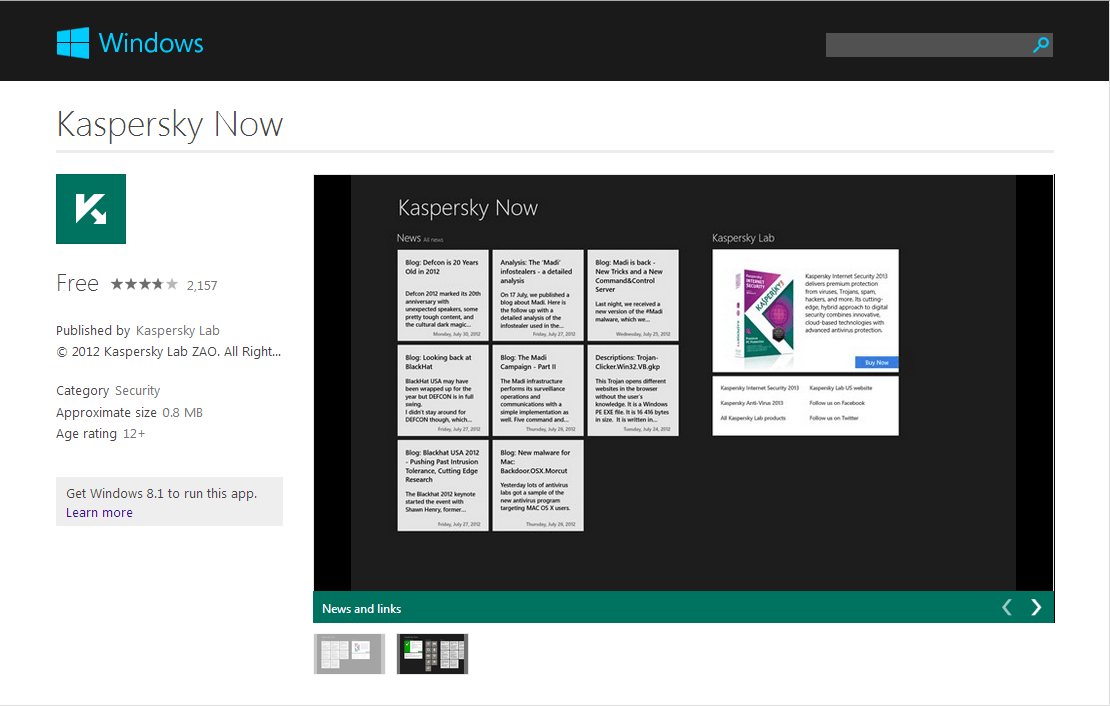Click the Free price label
1110x706 pixels.
click(77, 283)
